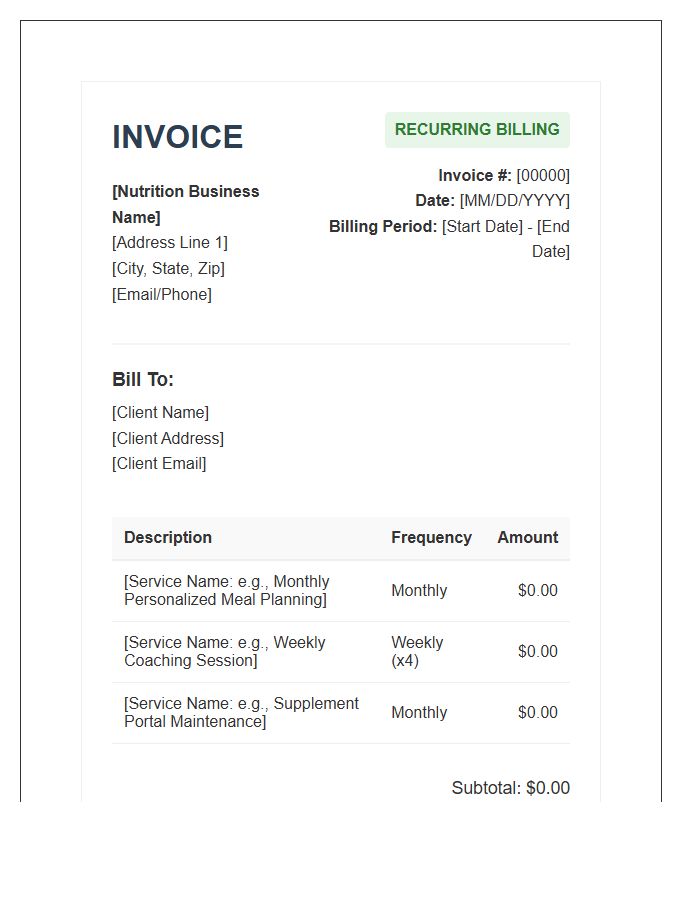Viewport: 700px width, 900px height.
Task: Click the [Client Address] placeholder
Action: (168, 438)
